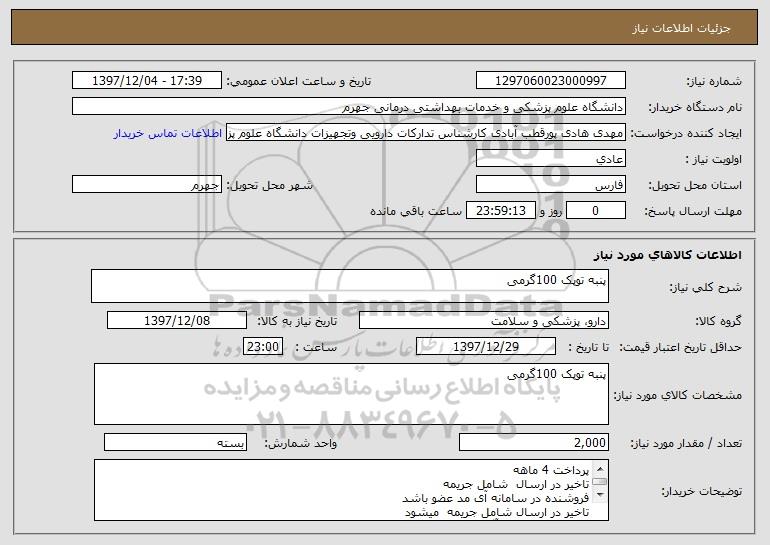
Task: Click the need date field 1397/12/08
Action: tap(177, 320)
